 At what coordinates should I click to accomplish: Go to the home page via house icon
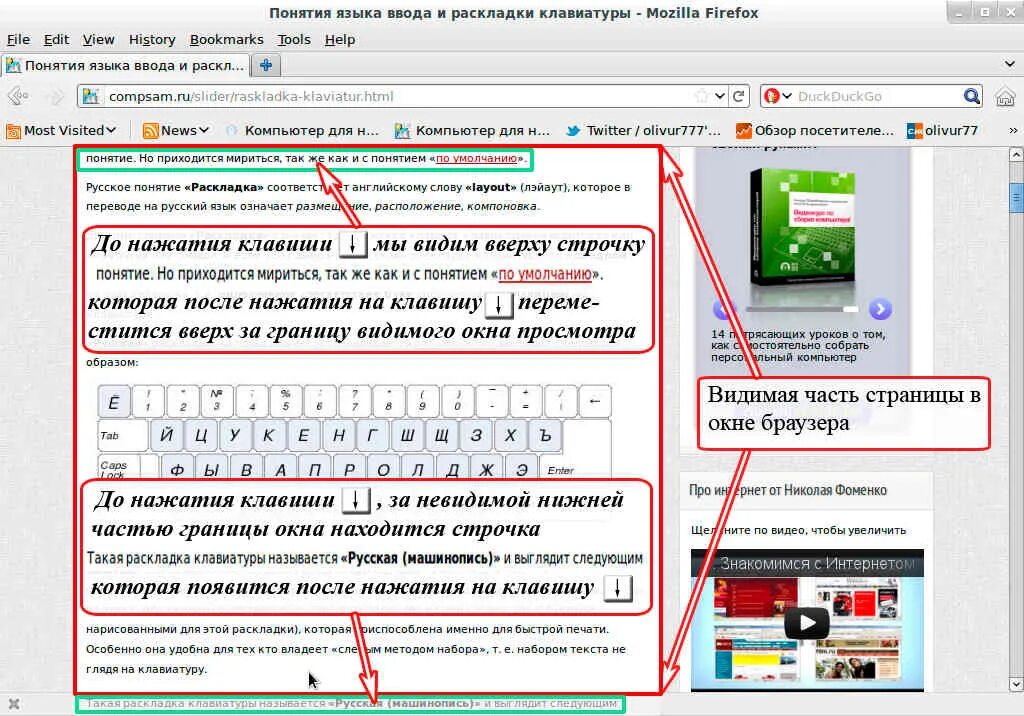[1005, 97]
